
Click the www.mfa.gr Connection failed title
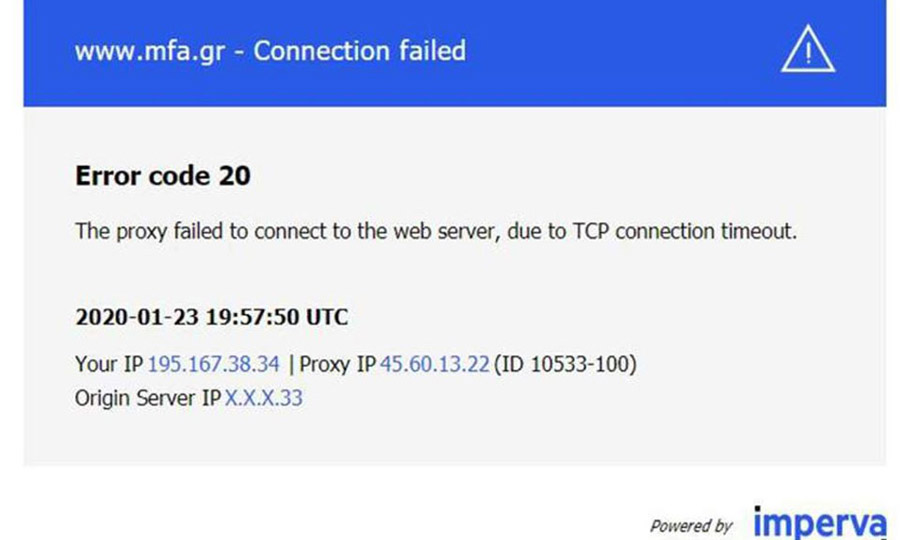270,51
